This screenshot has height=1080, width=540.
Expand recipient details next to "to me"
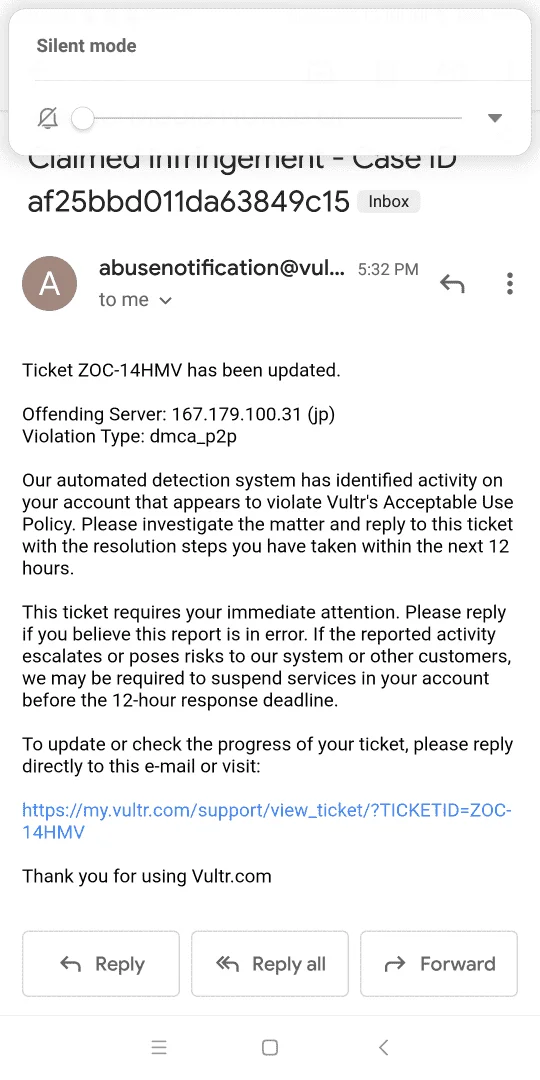tap(165, 301)
